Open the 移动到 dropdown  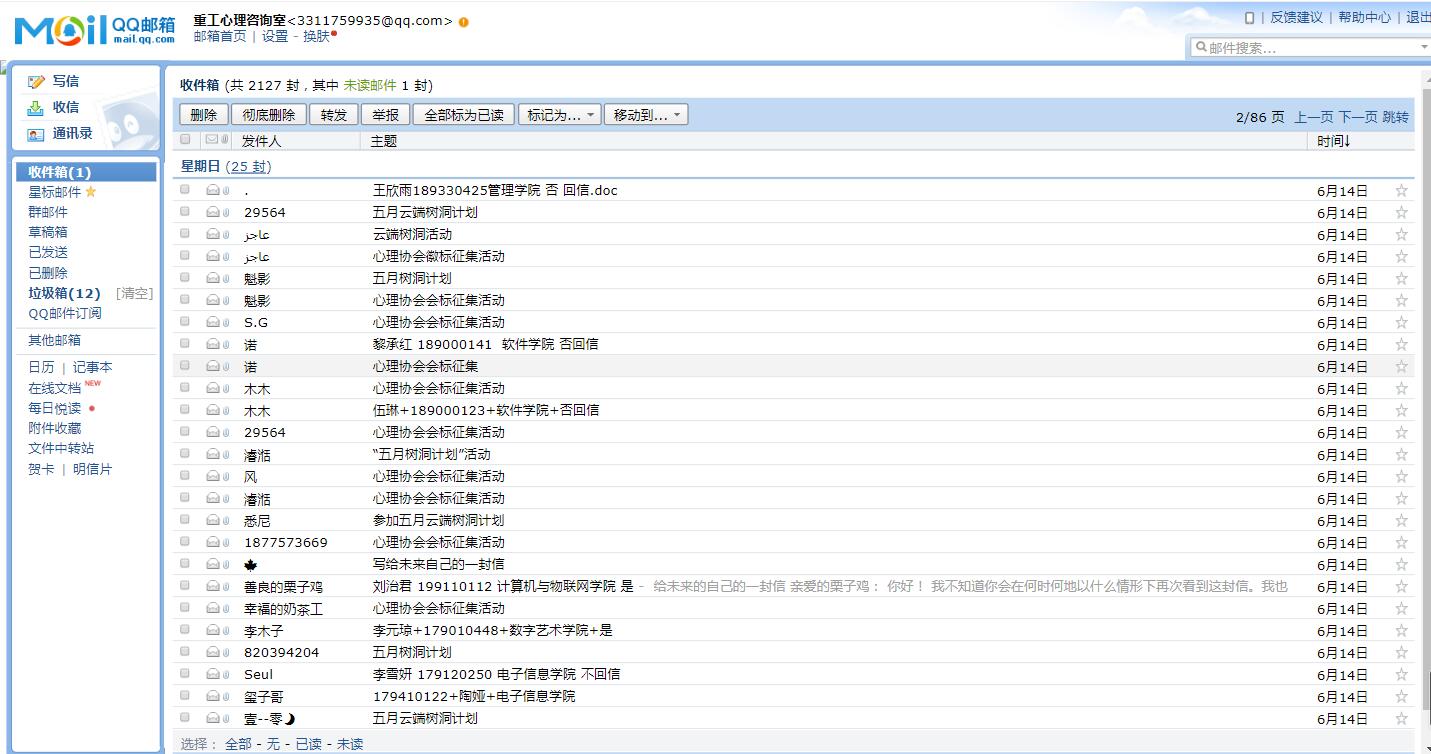click(x=646, y=115)
